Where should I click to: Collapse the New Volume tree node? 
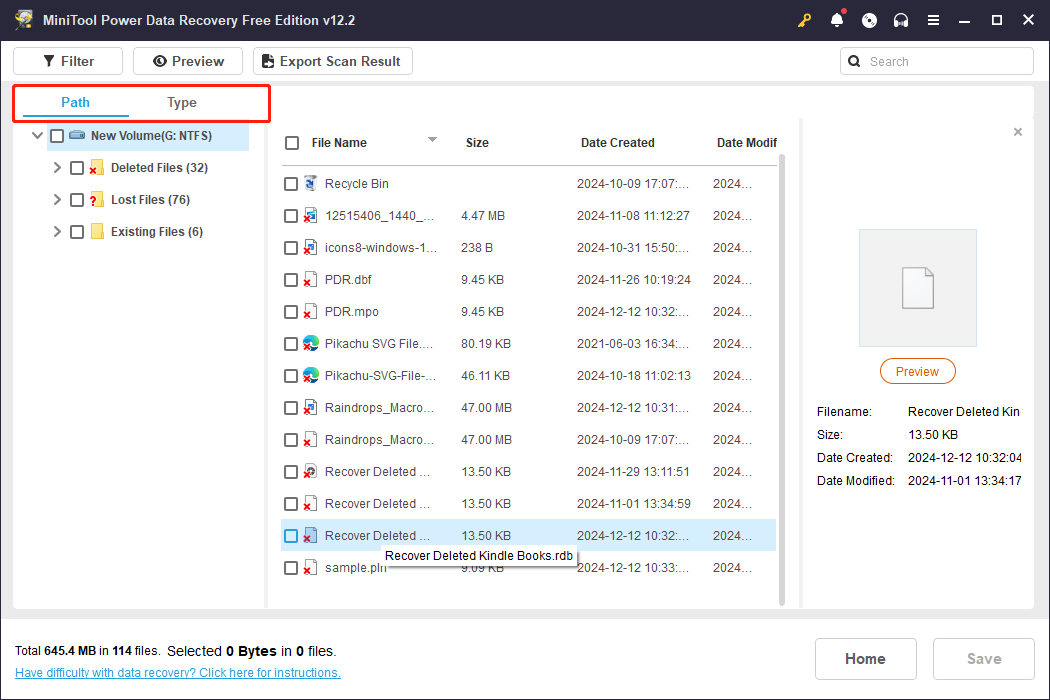click(x=38, y=135)
